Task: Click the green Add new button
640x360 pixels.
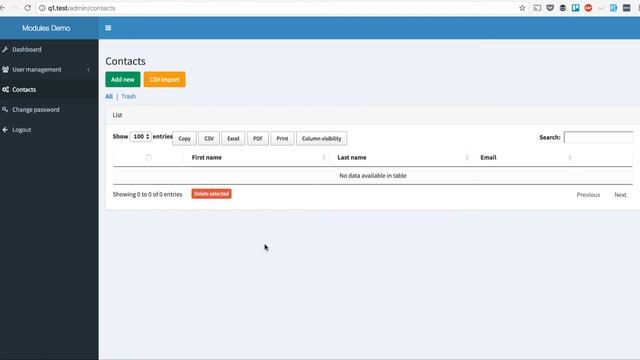Action: tap(123, 79)
